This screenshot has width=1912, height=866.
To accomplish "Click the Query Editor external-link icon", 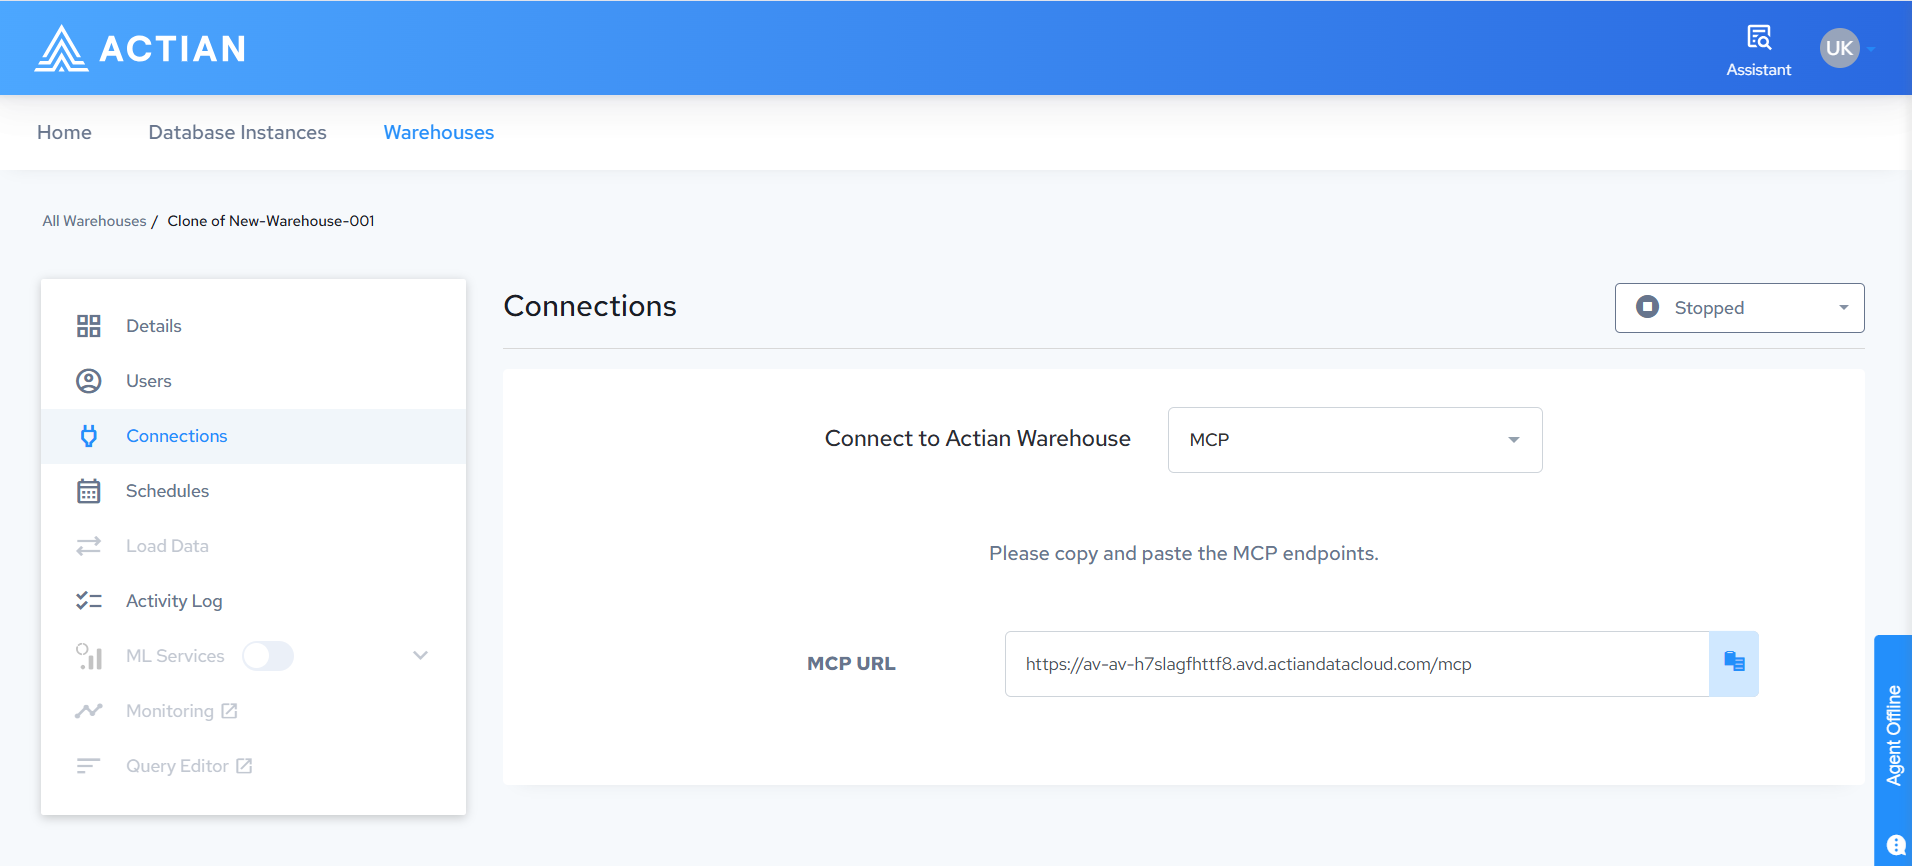I will pyautogui.click(x=244, y=766).
